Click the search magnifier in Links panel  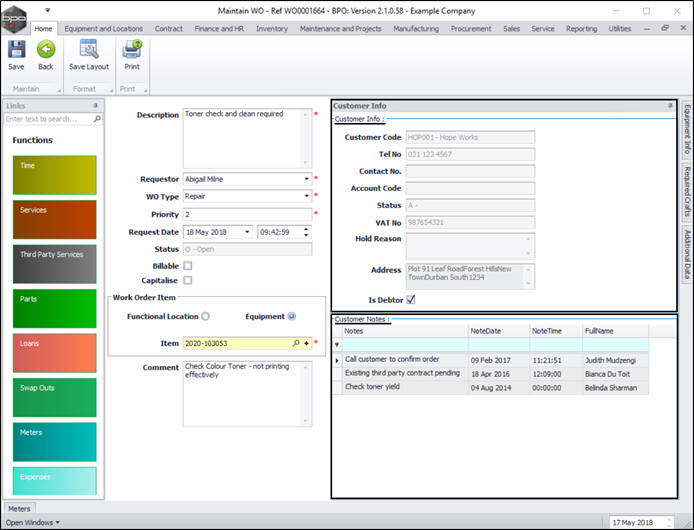click(x=97, y=119)
